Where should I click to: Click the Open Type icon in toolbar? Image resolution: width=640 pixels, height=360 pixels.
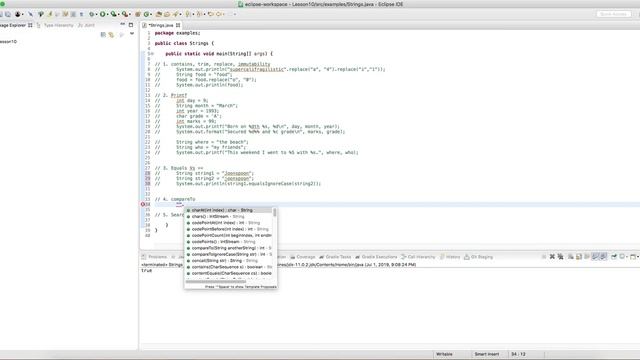point(159,14)
